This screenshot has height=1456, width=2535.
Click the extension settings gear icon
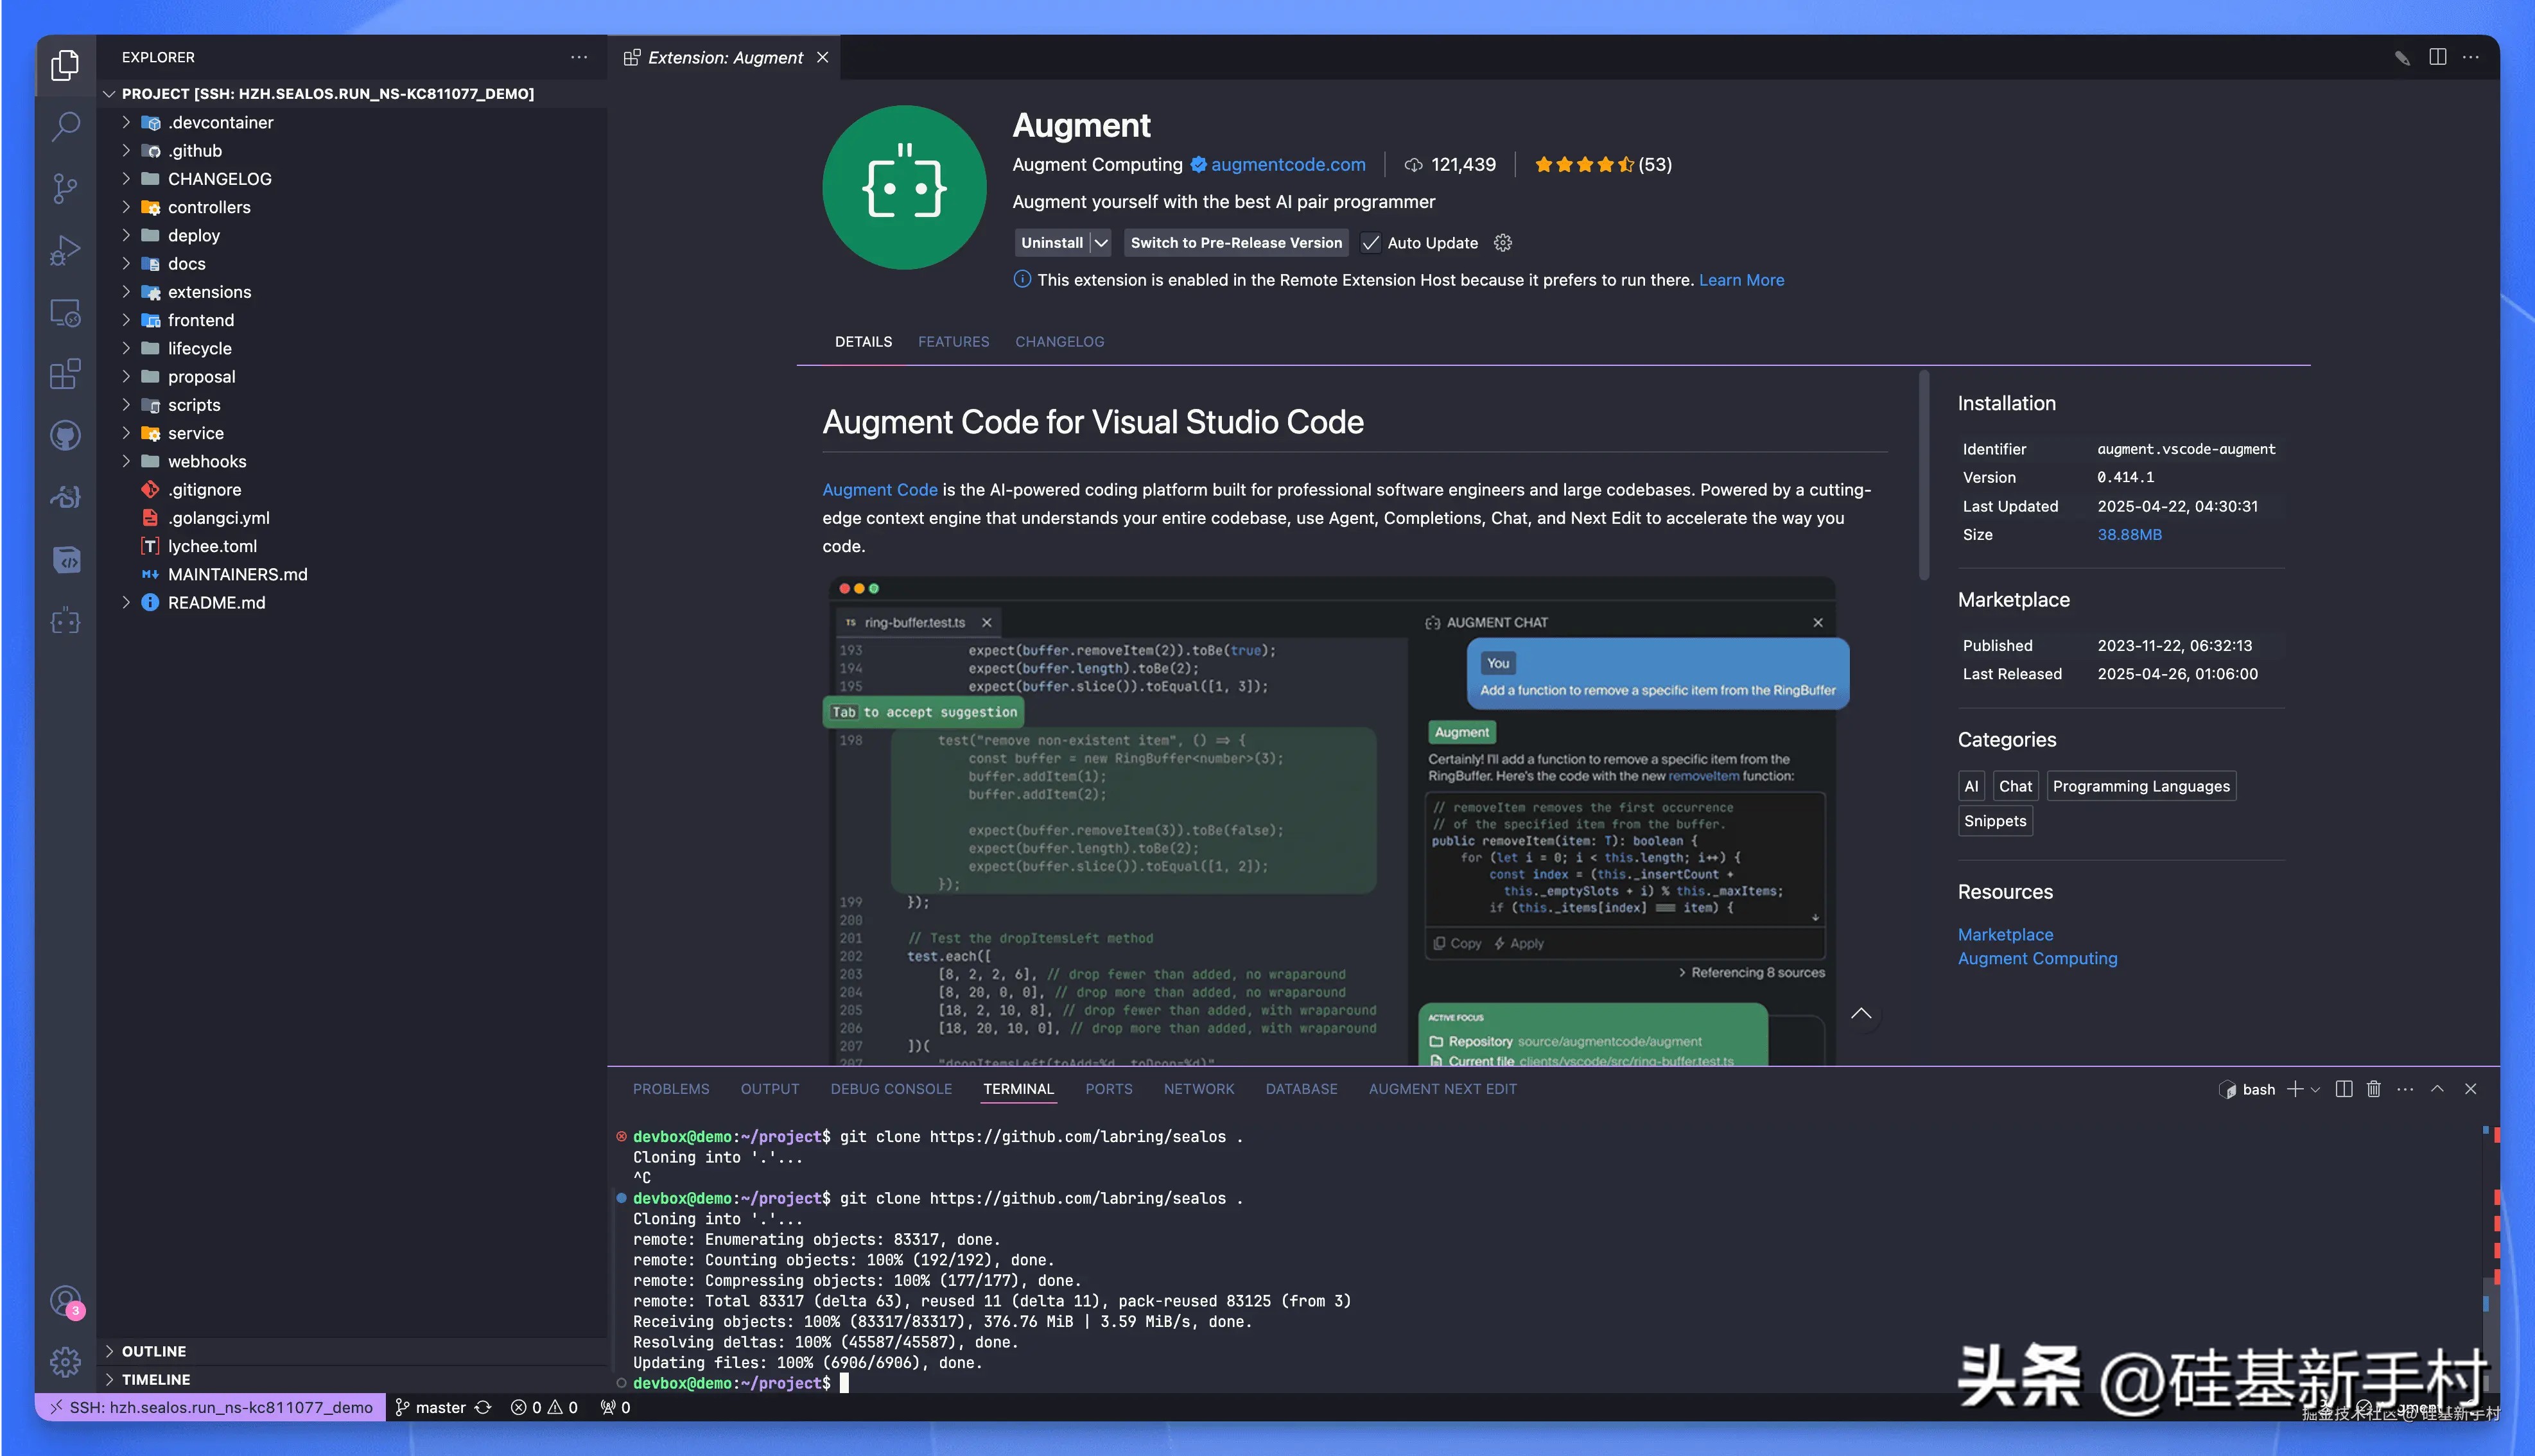coord(1502,243)
